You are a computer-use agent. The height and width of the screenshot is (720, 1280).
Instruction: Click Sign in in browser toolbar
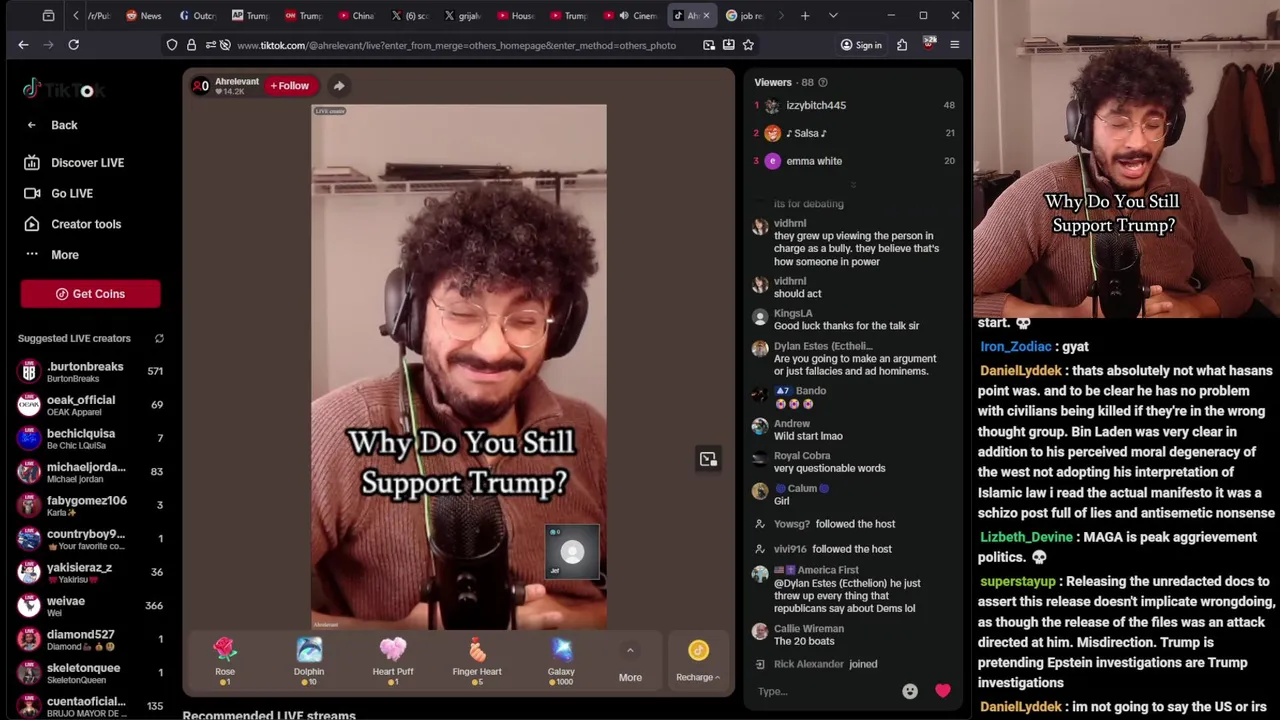pos(861,45)
